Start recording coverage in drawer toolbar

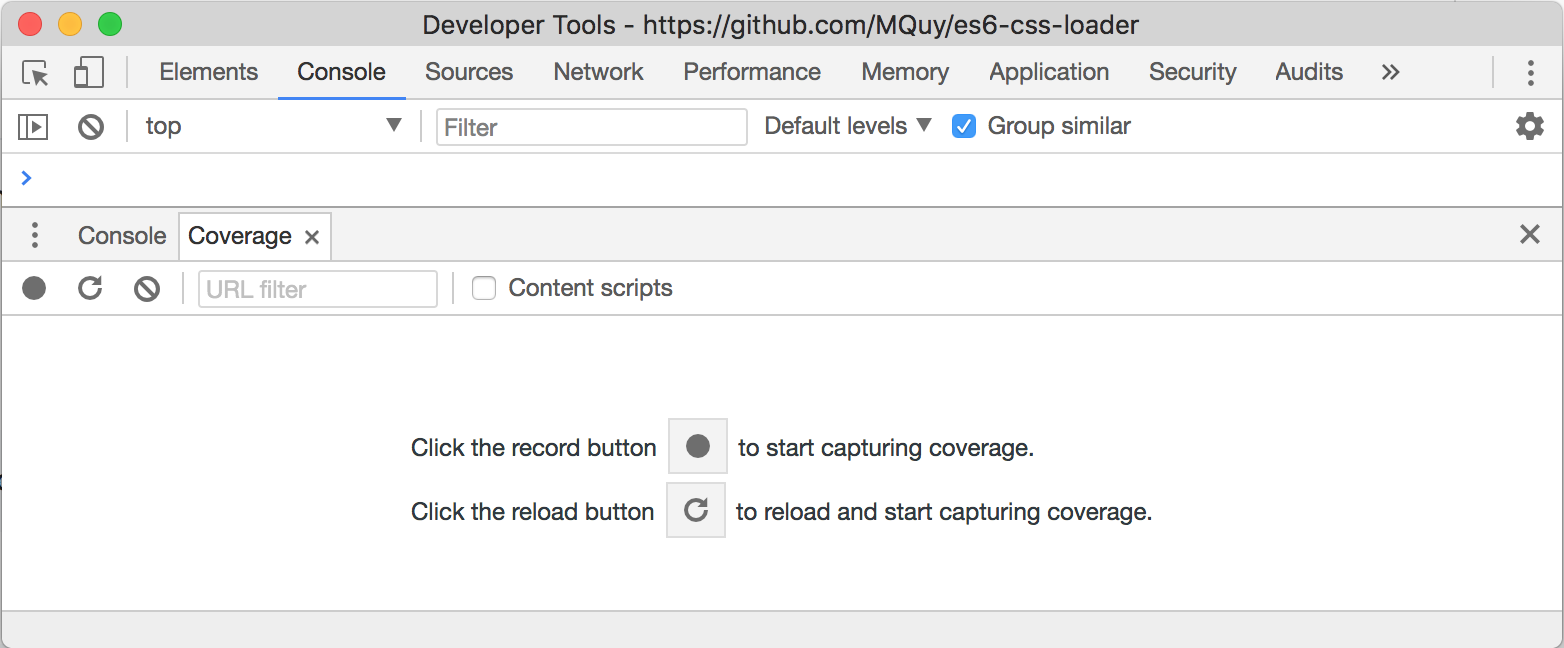point(35,289)
